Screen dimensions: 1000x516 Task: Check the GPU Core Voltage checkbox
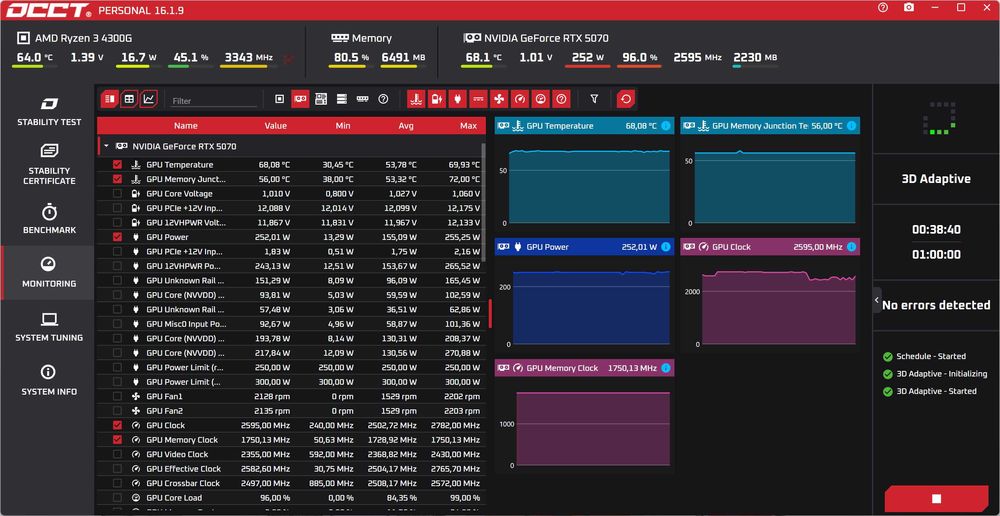(117, 193)
